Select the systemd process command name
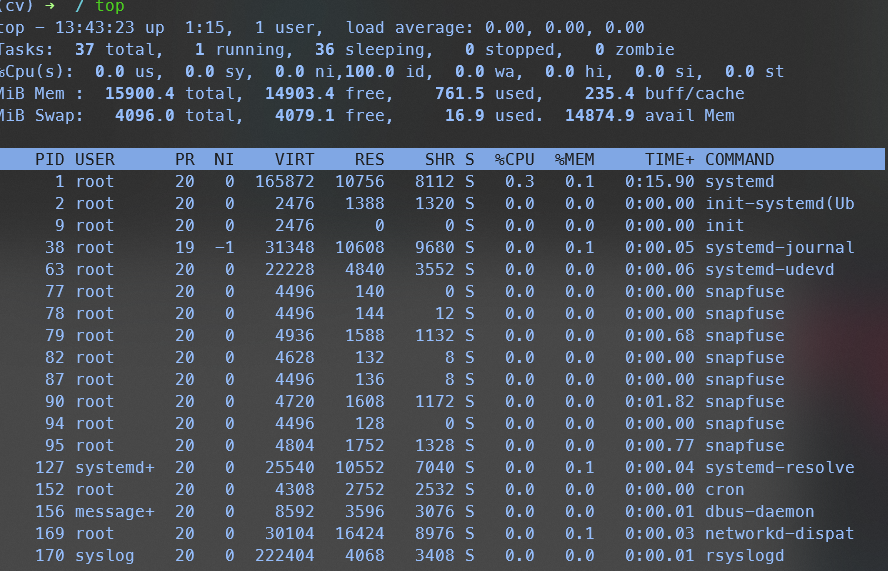Viewport: 888px width, 571px height. (740, 182)
